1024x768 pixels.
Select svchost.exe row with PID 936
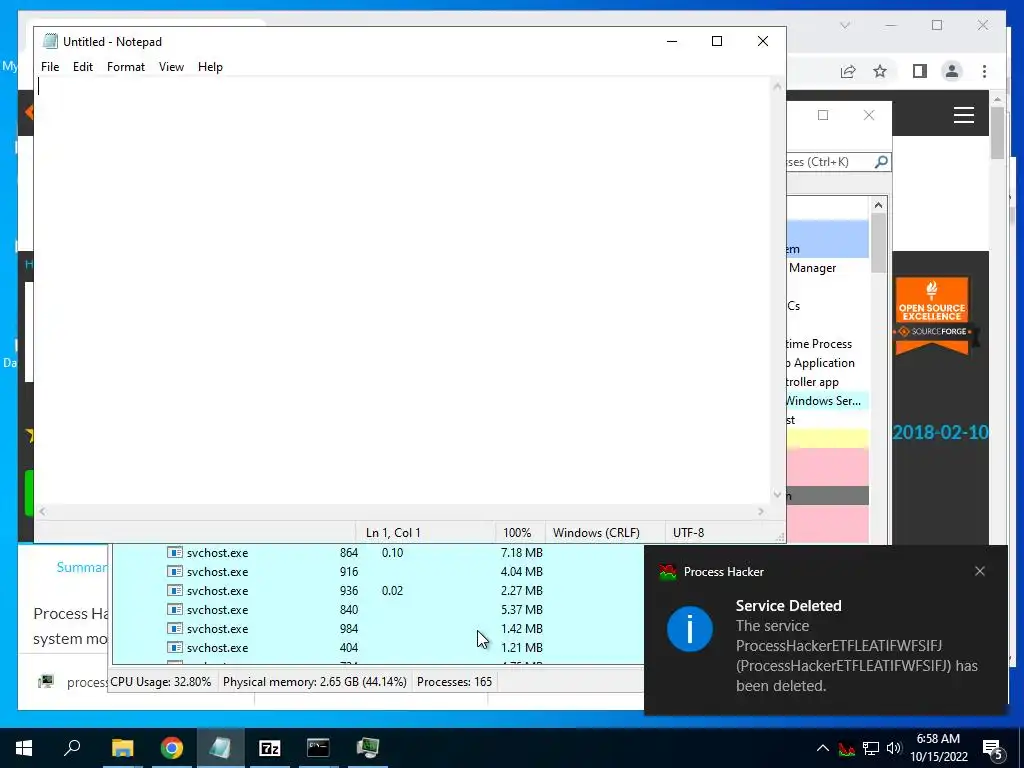pos(378,590)
